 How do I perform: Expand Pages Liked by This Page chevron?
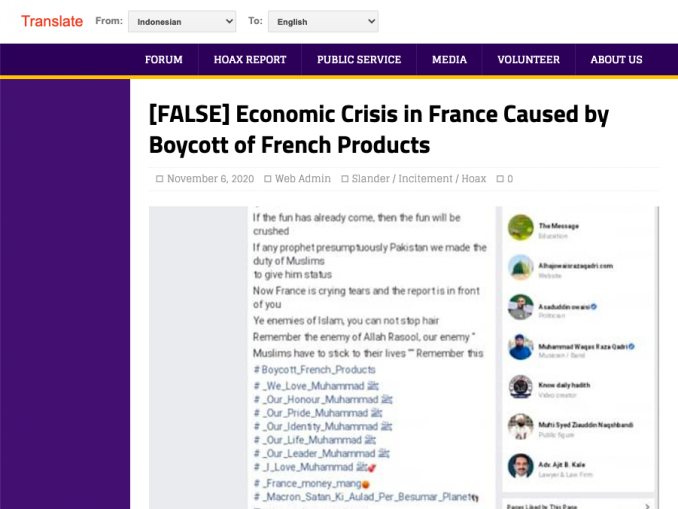647,506
